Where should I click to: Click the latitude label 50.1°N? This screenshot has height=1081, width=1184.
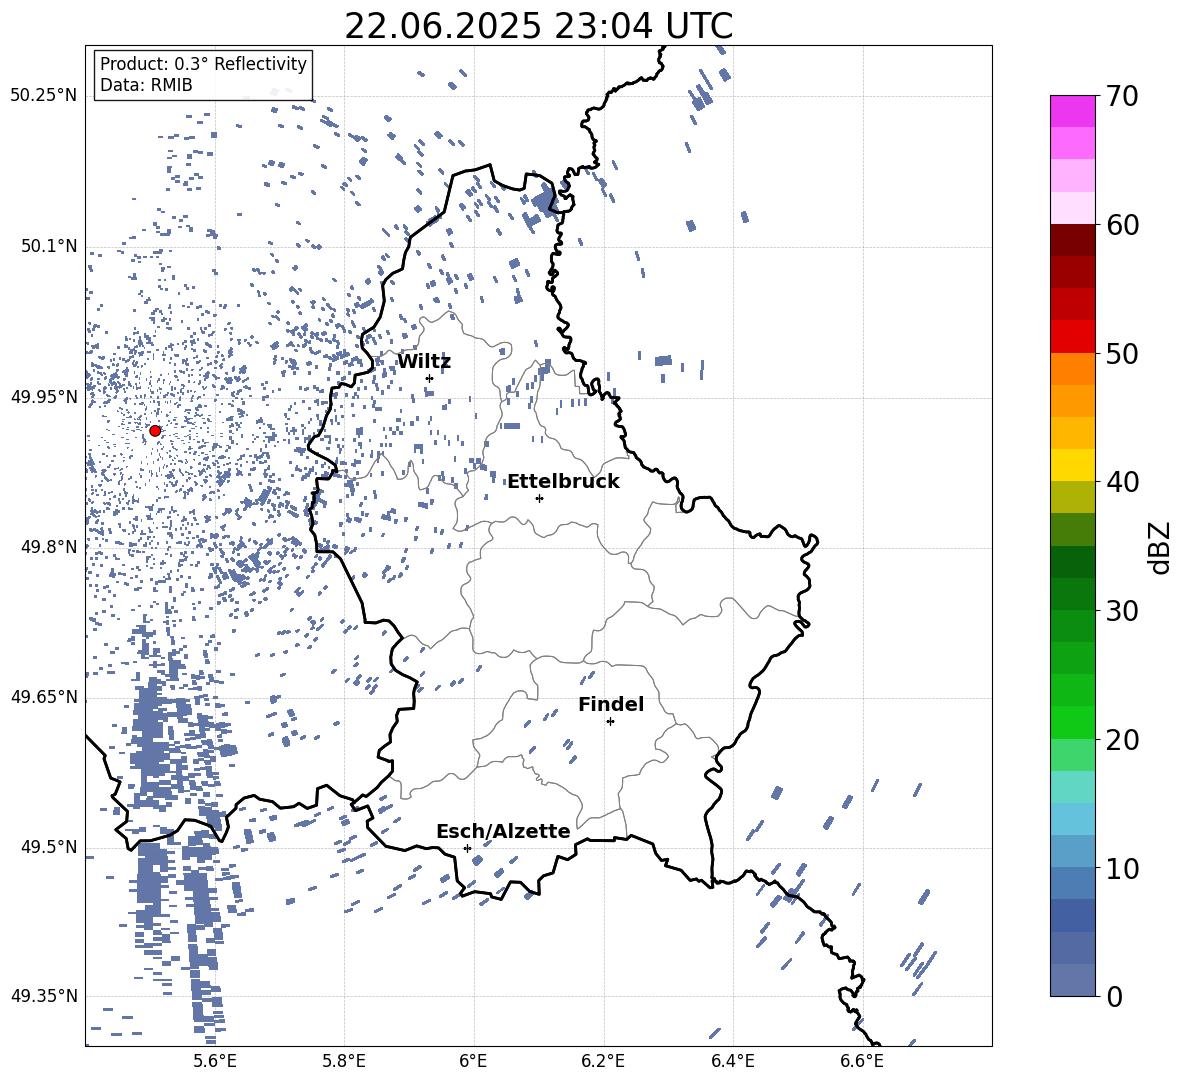coord(48,246)
